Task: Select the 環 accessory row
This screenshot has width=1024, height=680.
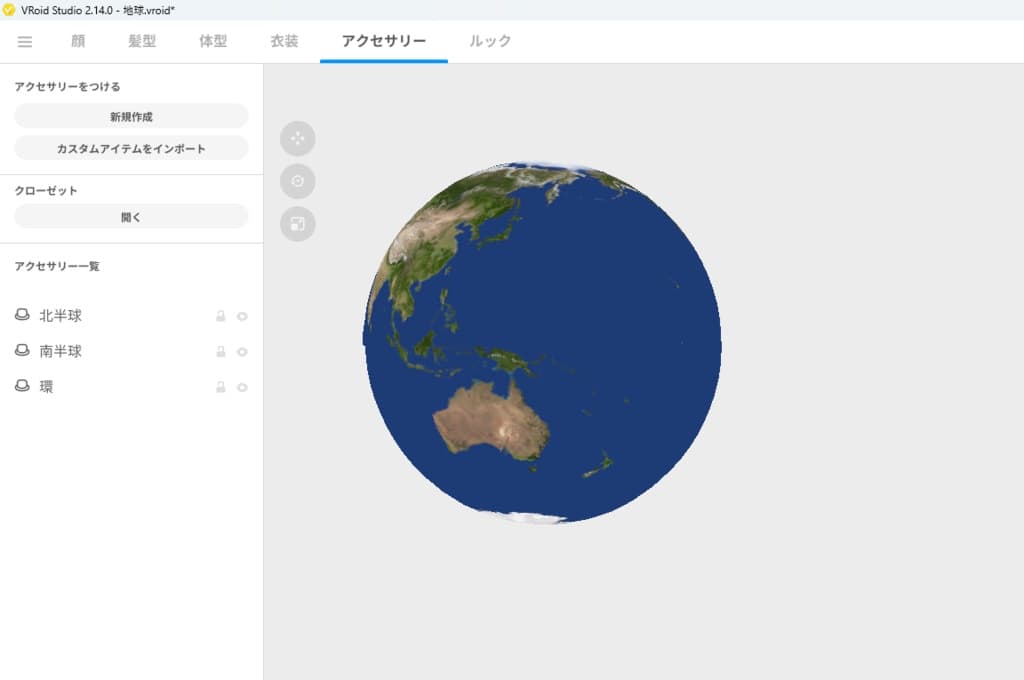Action: [x=131, y=386]
